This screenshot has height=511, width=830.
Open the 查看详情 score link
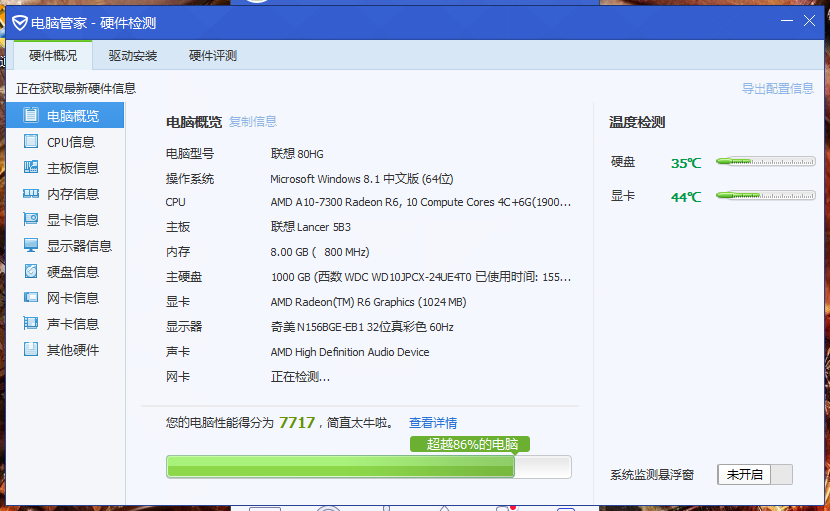432,423
